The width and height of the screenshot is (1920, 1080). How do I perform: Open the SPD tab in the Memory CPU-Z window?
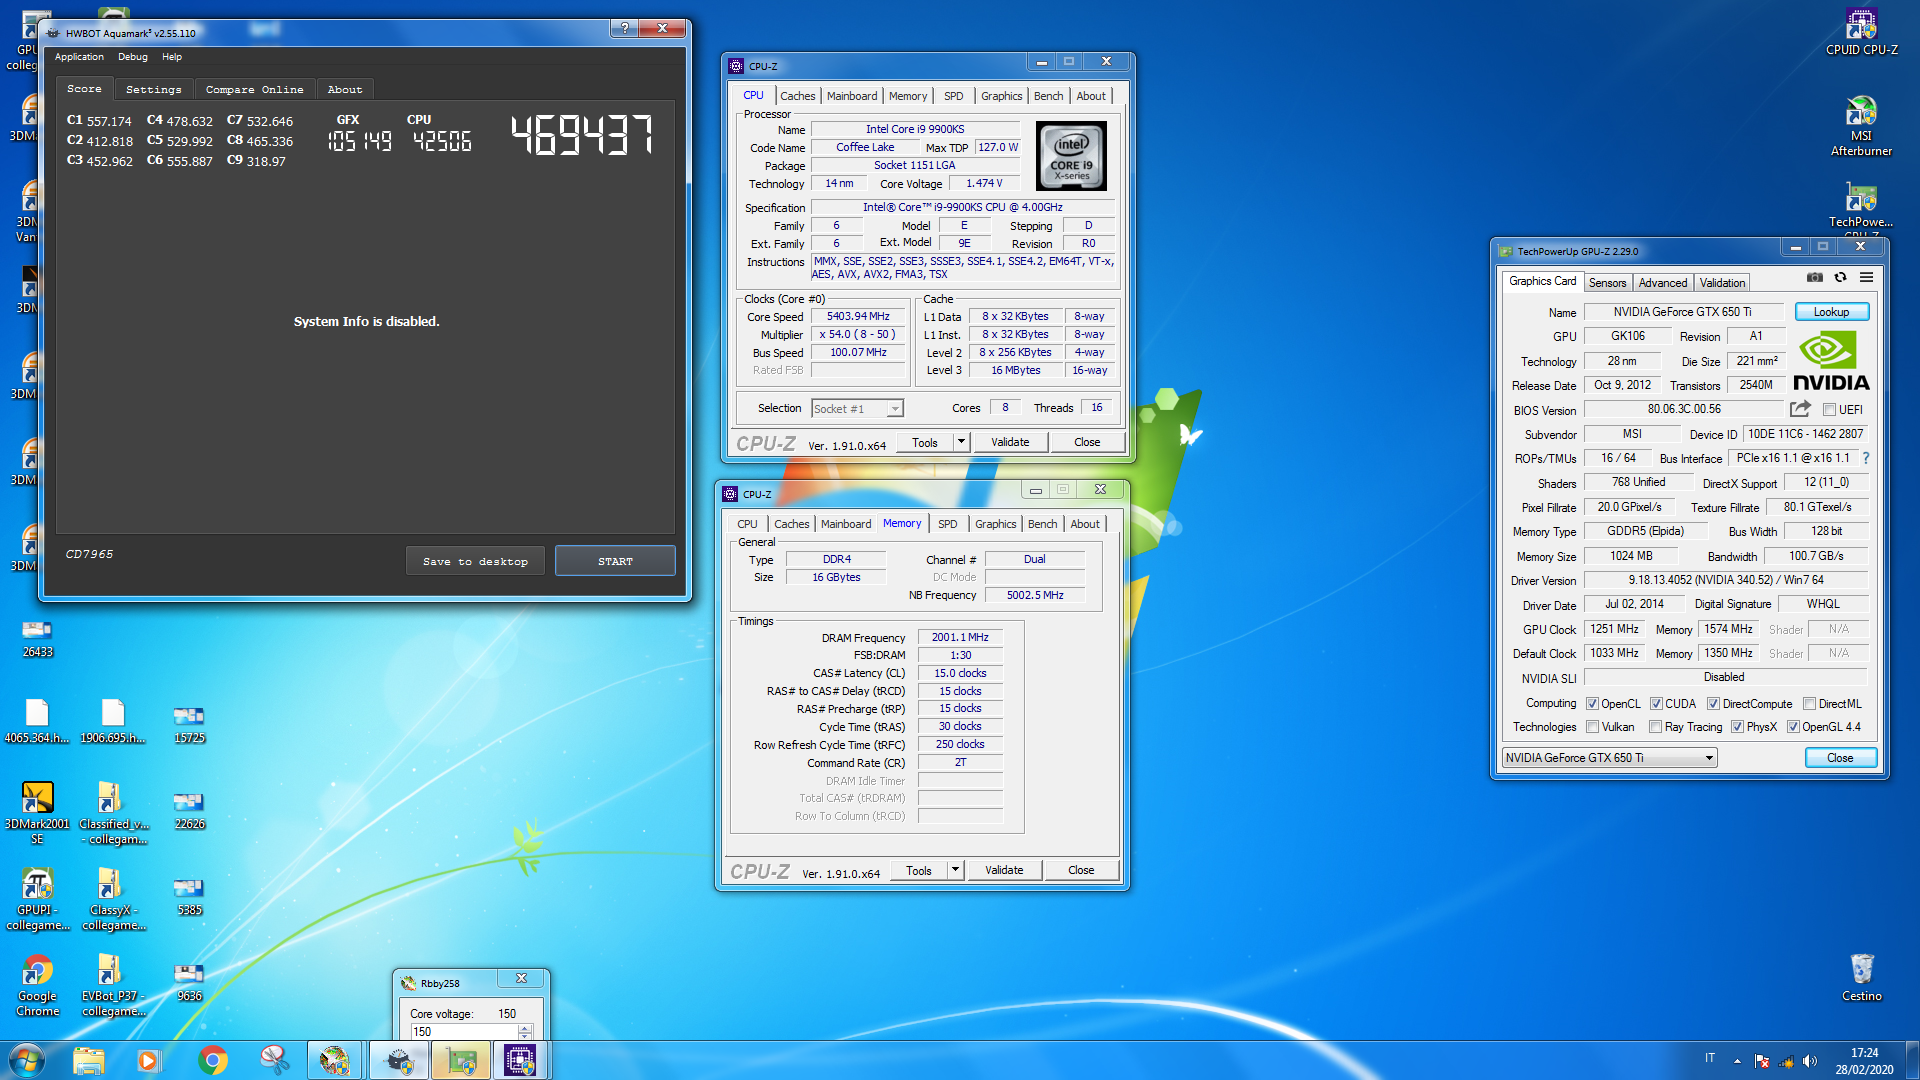click(947, 524)
